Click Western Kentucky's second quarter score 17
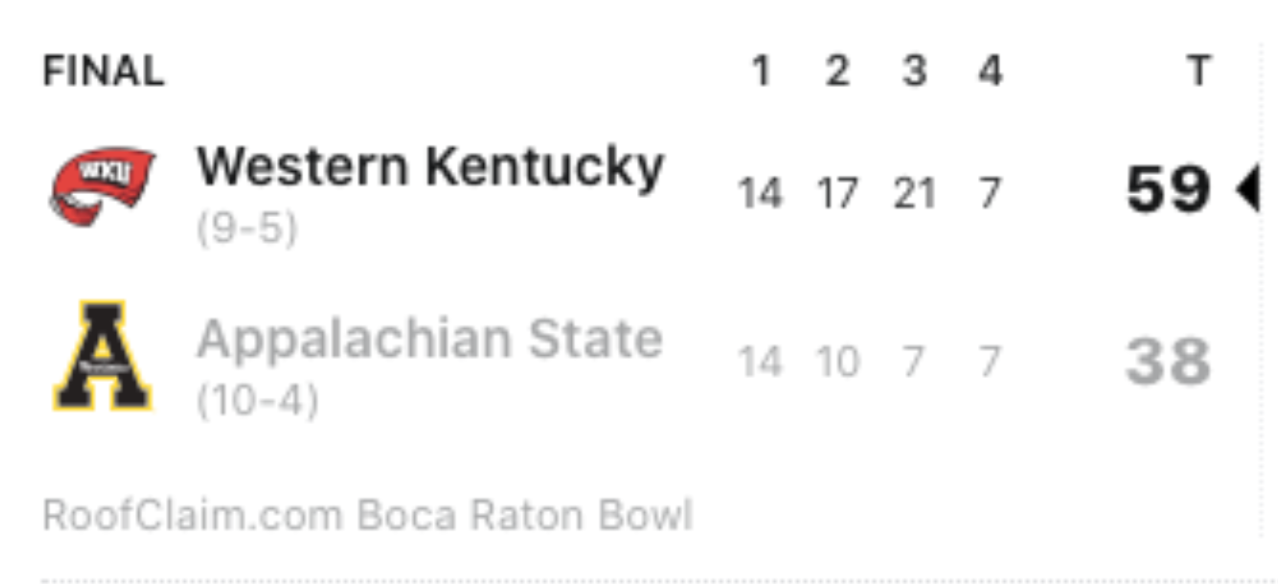This screenshot has width=1278, height=584. click(837, 193)
